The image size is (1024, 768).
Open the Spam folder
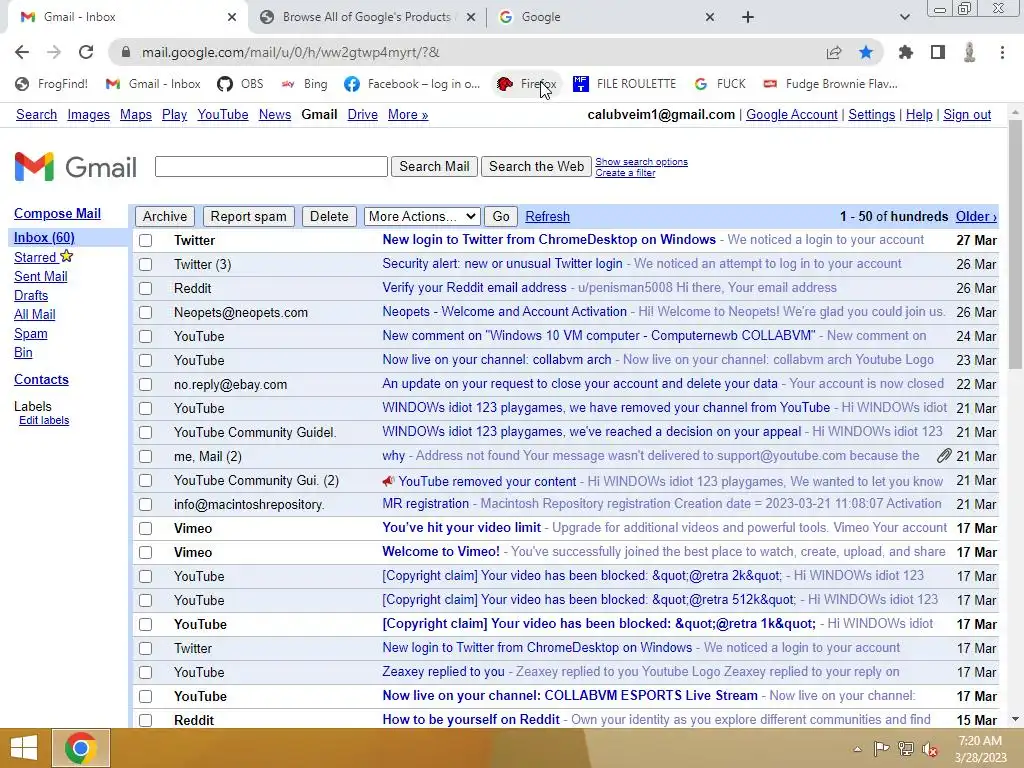coord(31,334)
